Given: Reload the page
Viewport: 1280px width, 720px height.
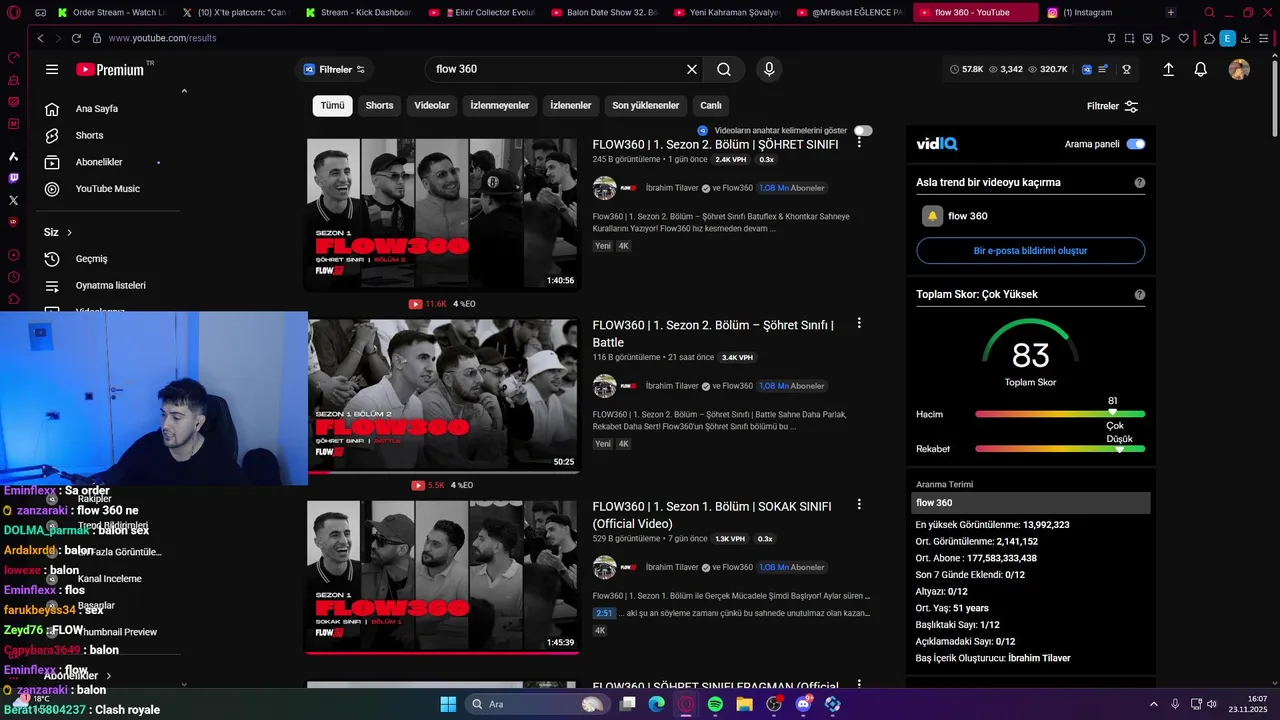Looking at the screenshot, I should point(76,38).
